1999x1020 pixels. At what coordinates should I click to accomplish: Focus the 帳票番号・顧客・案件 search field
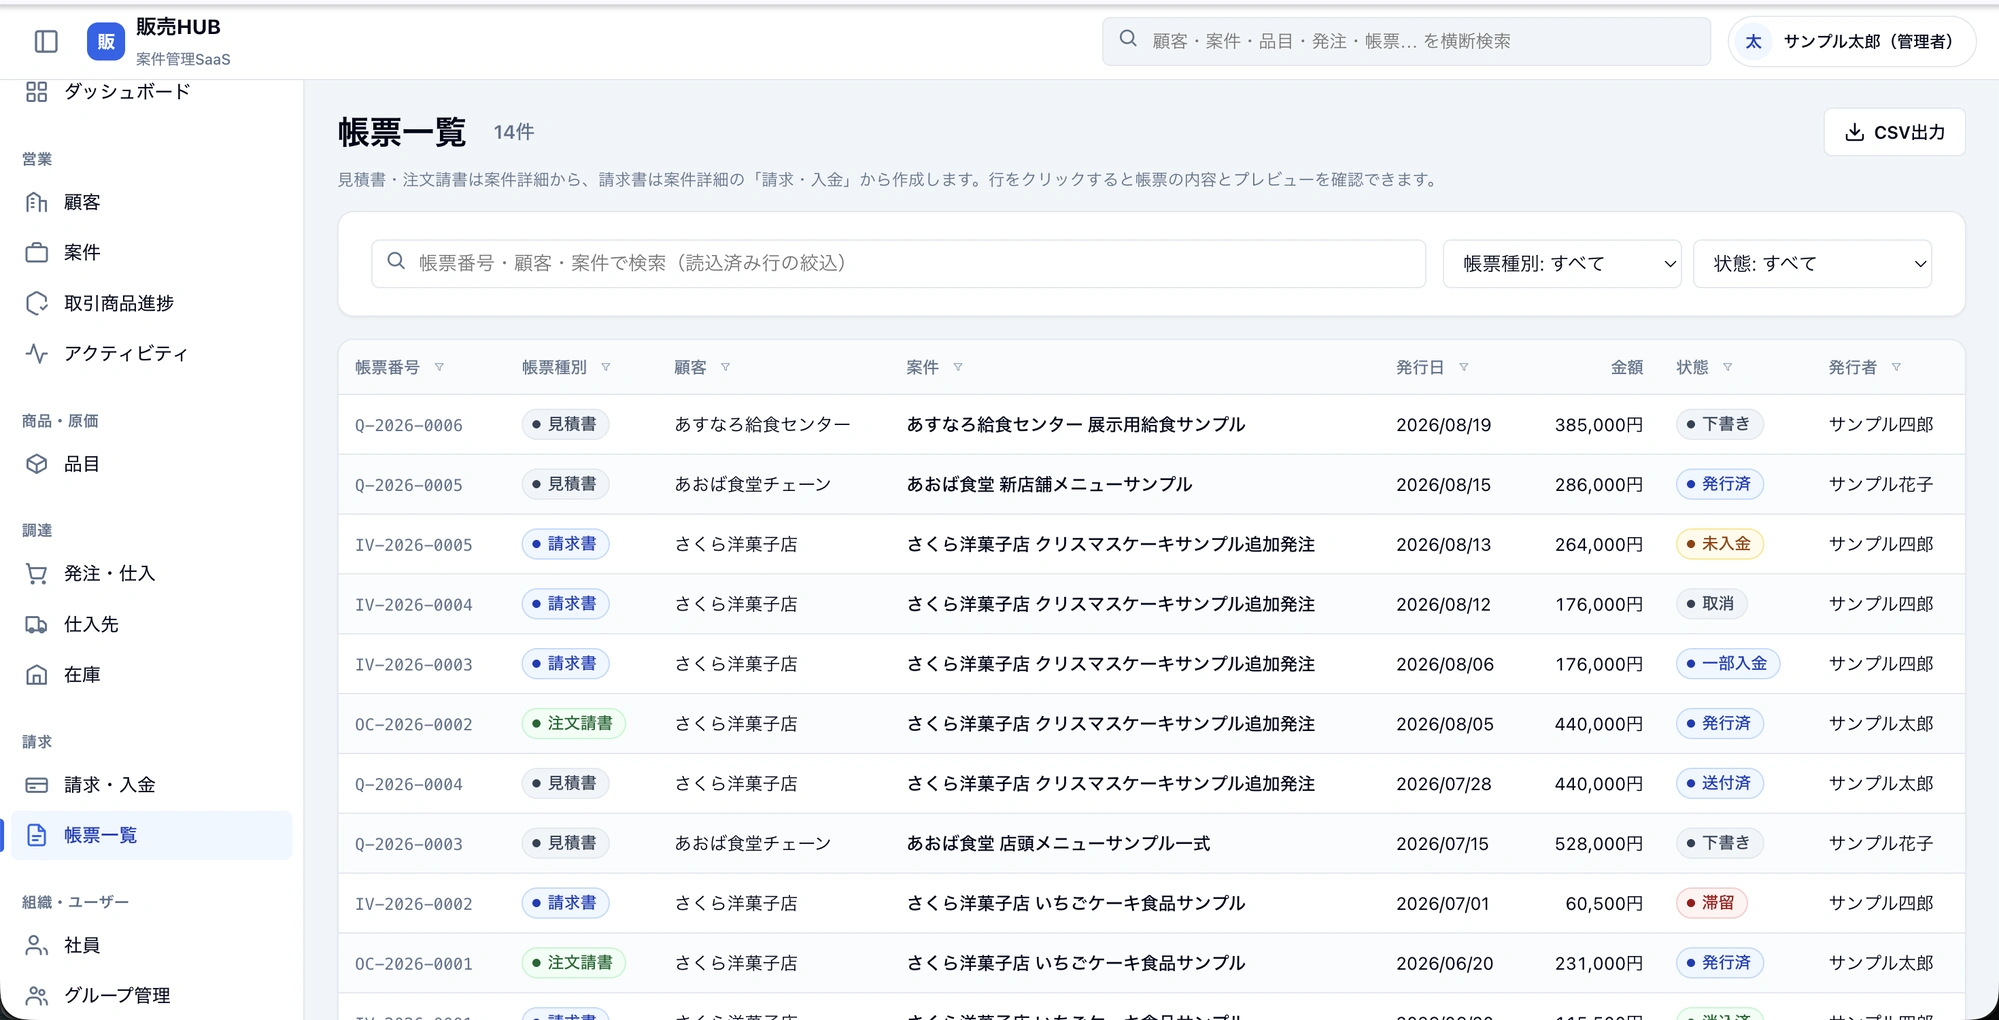tap(898, 263)
